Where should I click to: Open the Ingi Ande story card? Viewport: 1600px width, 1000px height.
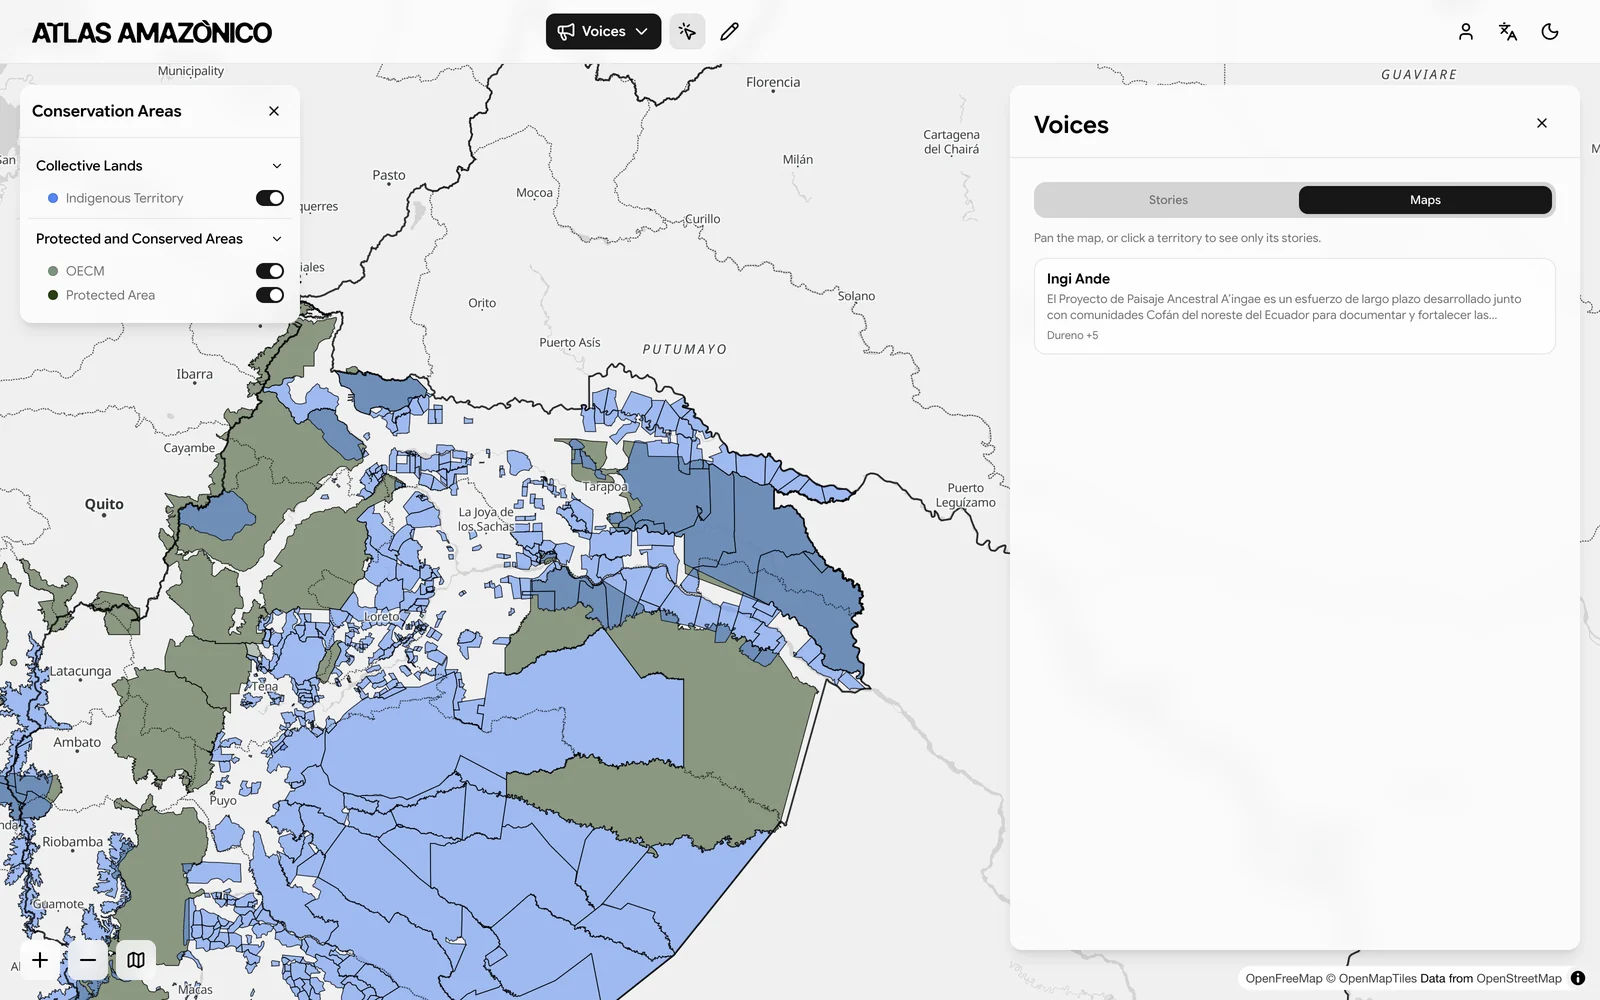pyautogui.click(x=1294, y=306)
